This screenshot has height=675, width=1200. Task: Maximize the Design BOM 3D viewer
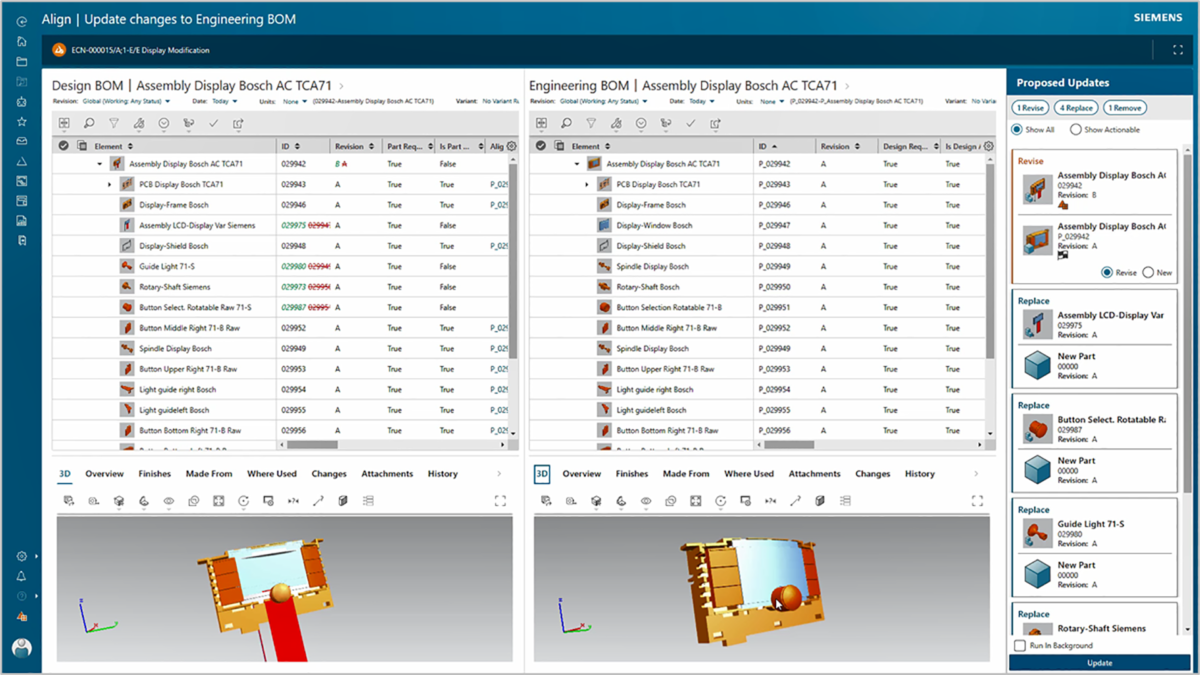tap(500, 500)
